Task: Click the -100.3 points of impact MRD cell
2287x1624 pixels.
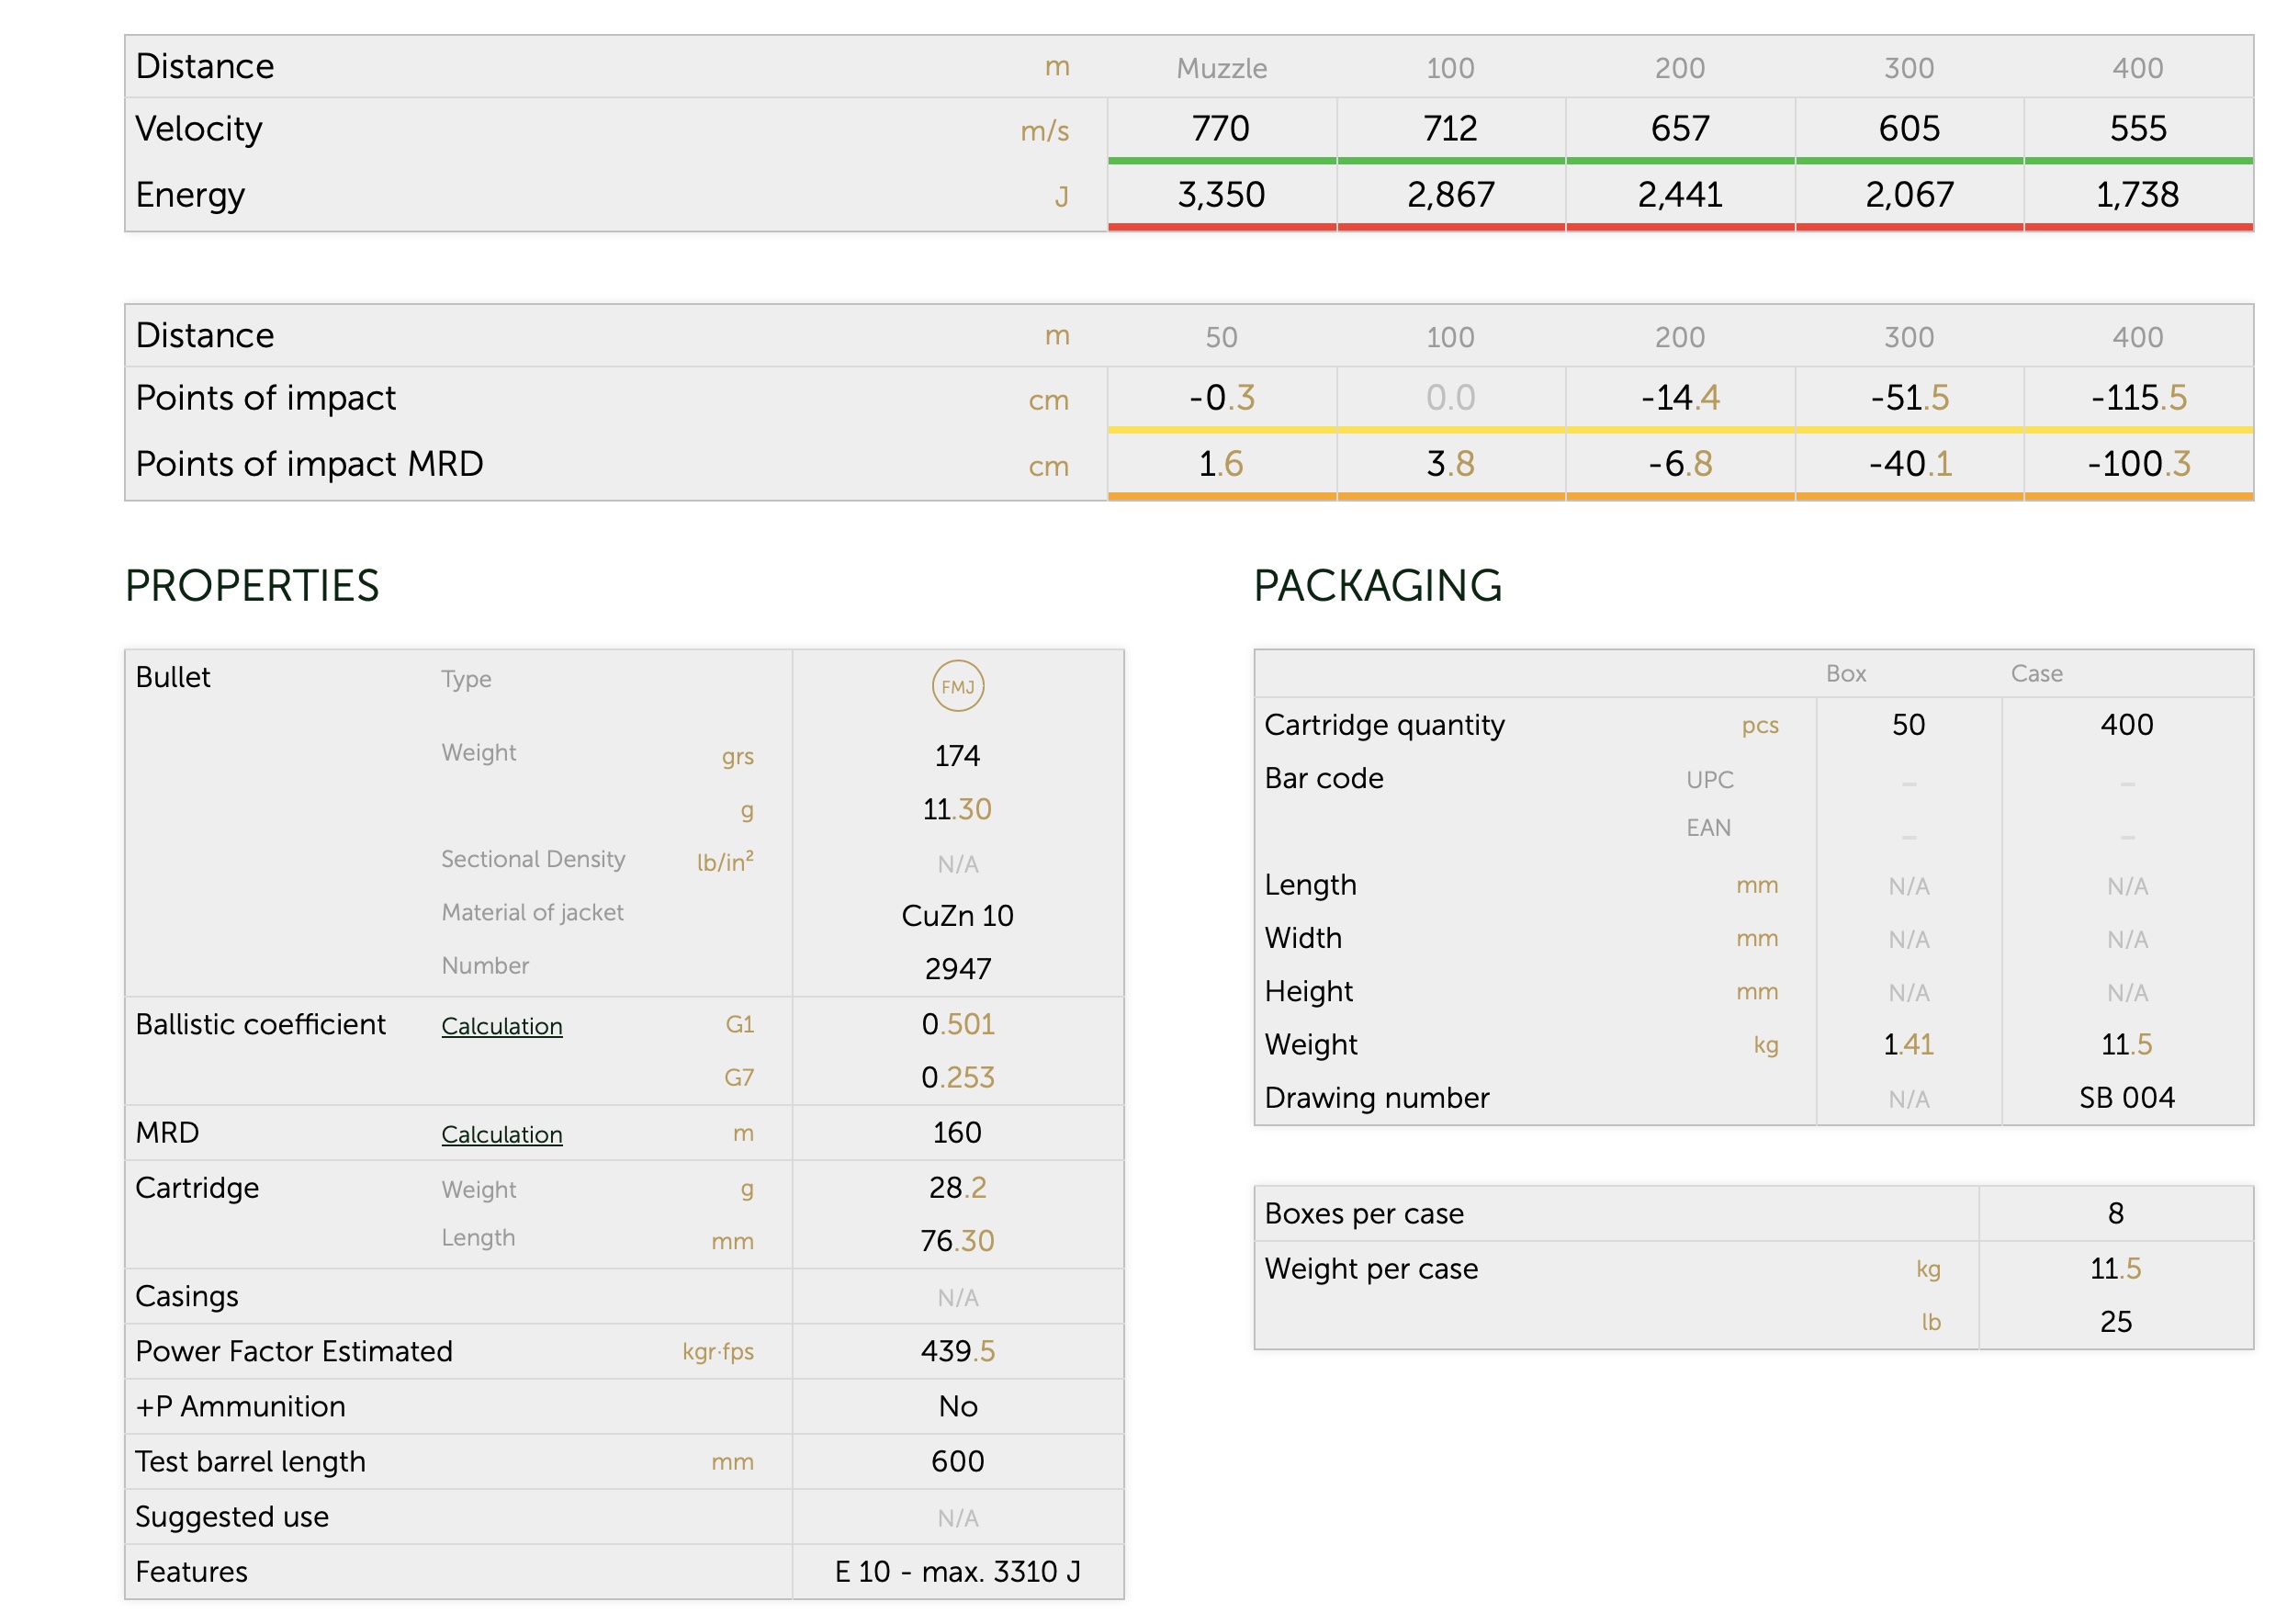Action: [2137, 464]
